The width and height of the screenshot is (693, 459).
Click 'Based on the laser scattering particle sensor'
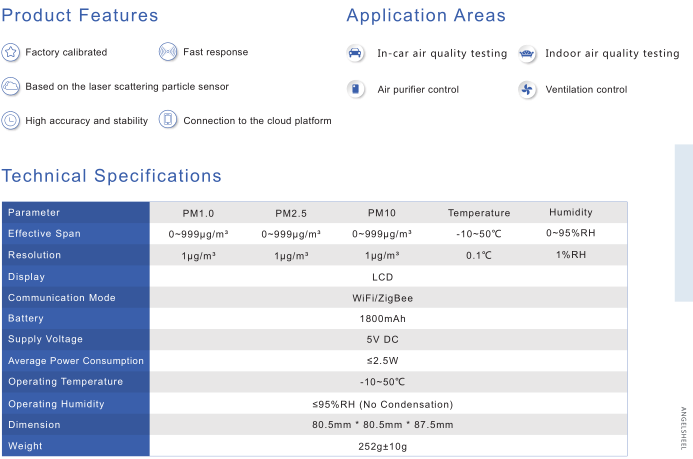[x=127, y=87]
